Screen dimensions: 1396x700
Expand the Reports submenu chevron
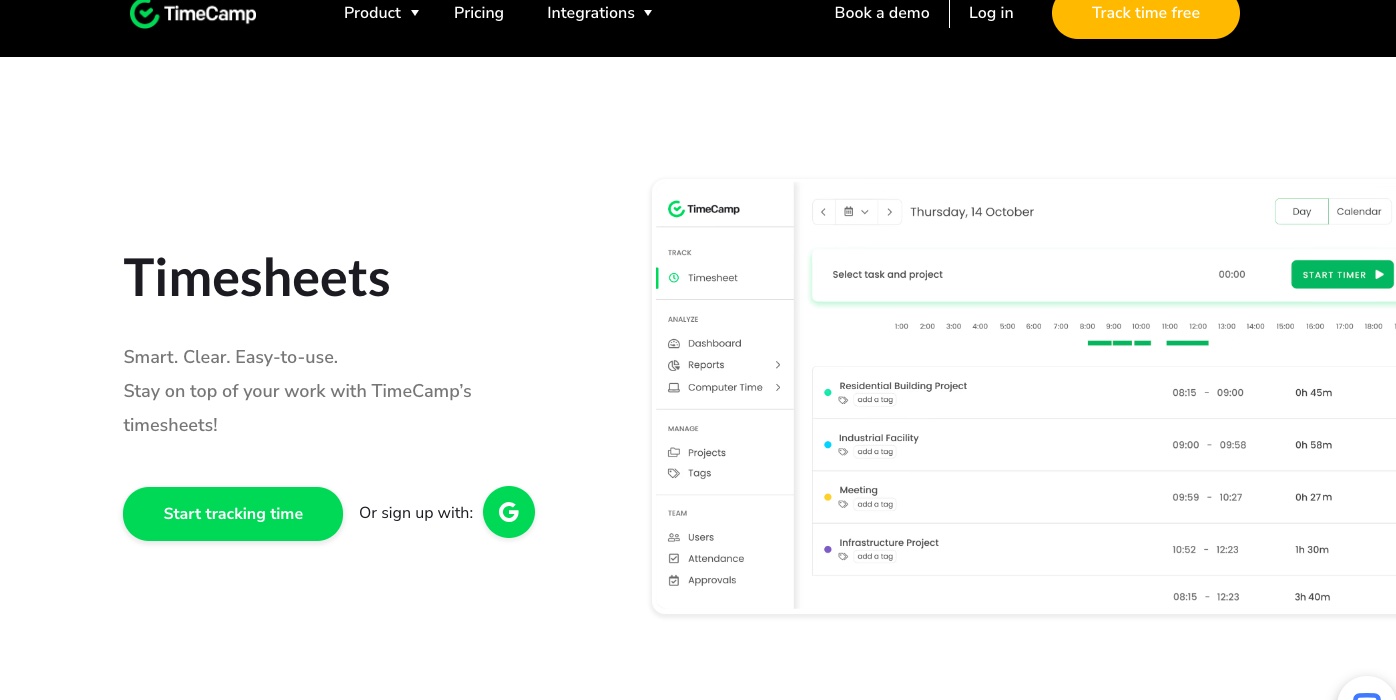coord(778,365)
